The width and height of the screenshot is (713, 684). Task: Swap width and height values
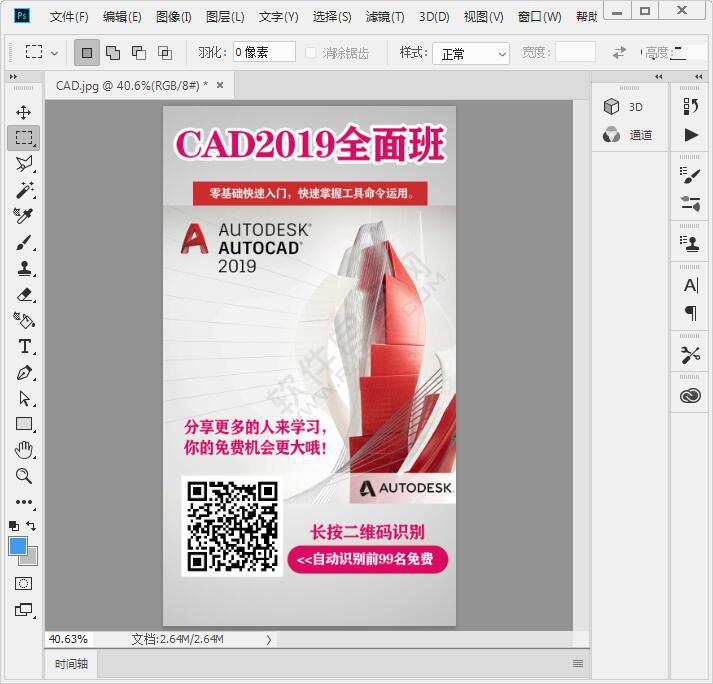tap(619, 53)
